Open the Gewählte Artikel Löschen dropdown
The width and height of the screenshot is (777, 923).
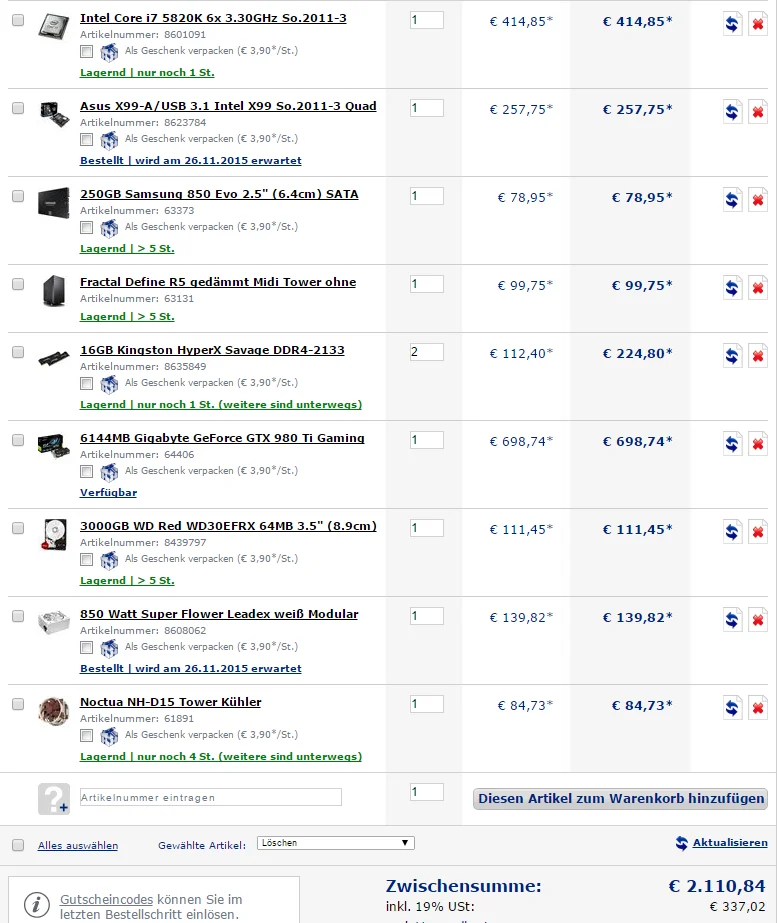click(335, 843)
